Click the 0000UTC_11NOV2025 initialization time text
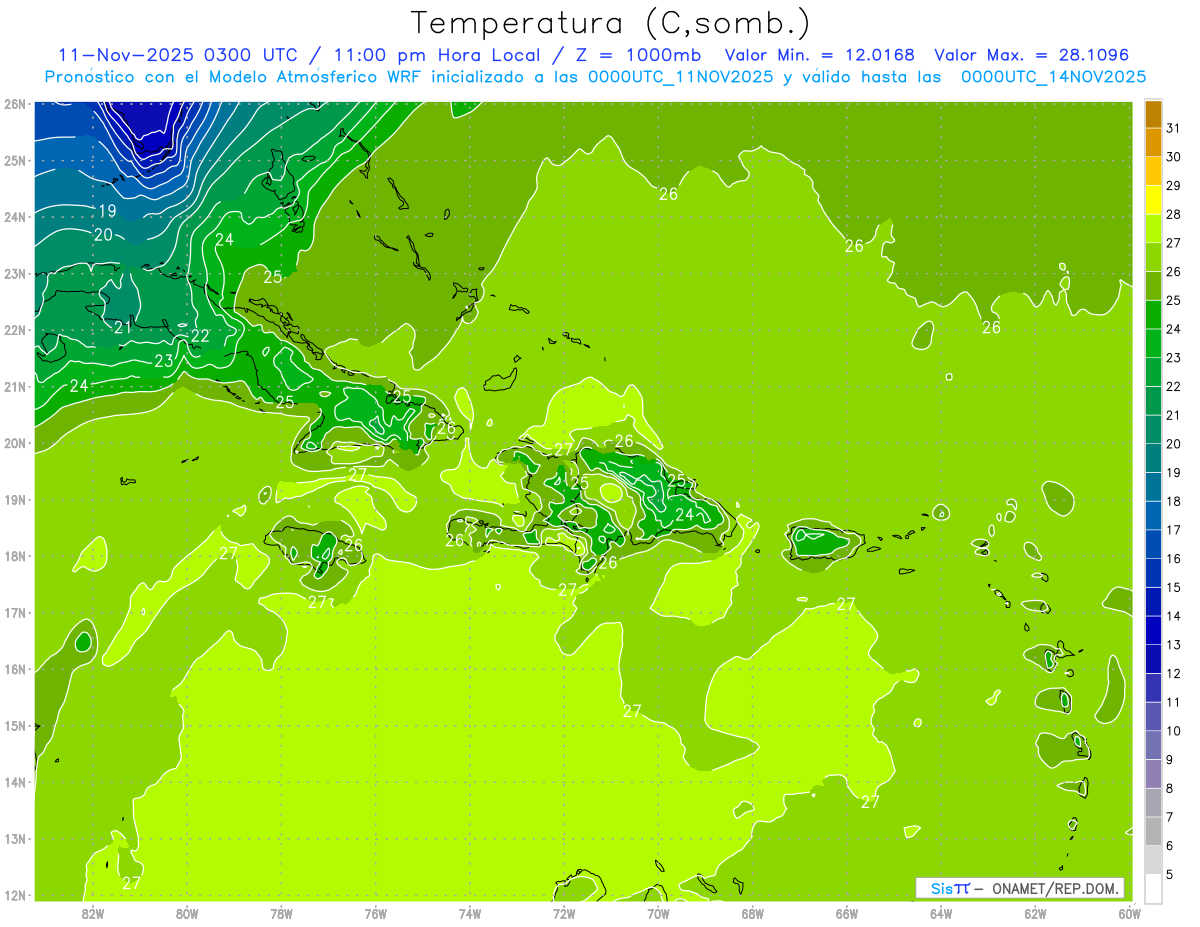 (x=681, y=77)
